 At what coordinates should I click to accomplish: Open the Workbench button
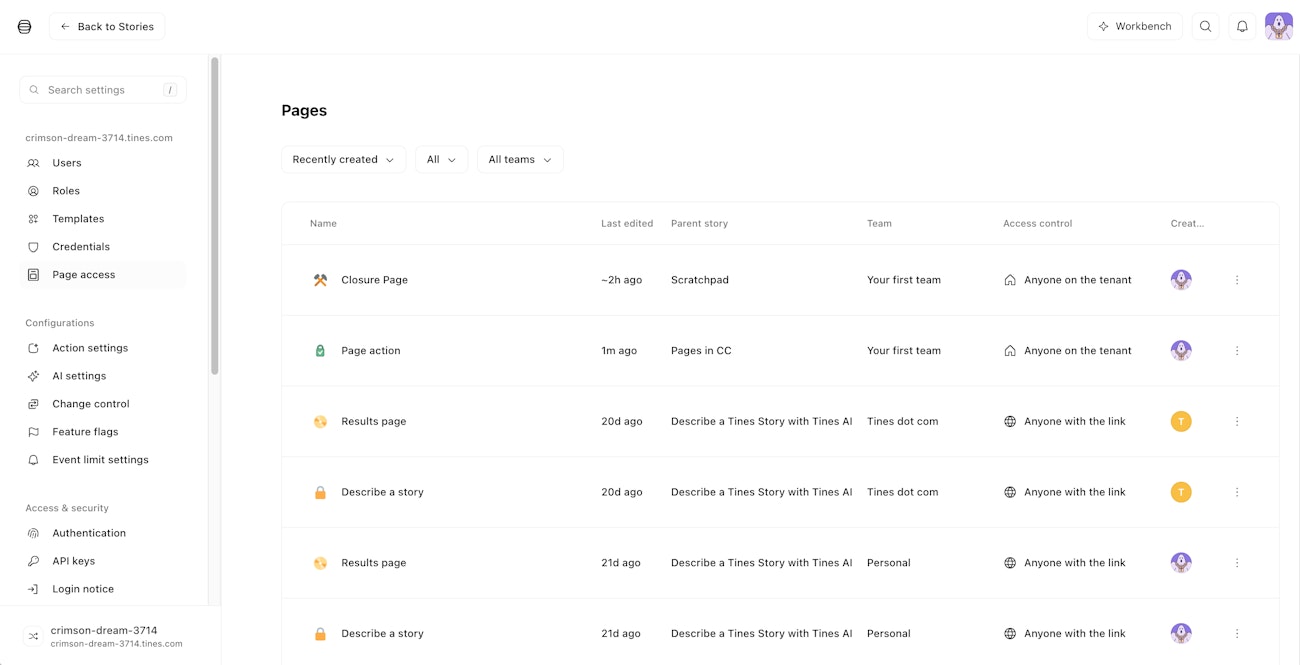click(1134, 27)
